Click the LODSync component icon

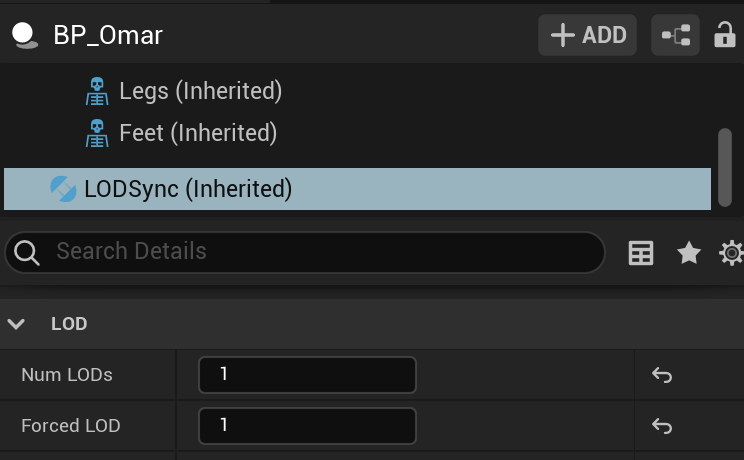click(x=63, y=188)
